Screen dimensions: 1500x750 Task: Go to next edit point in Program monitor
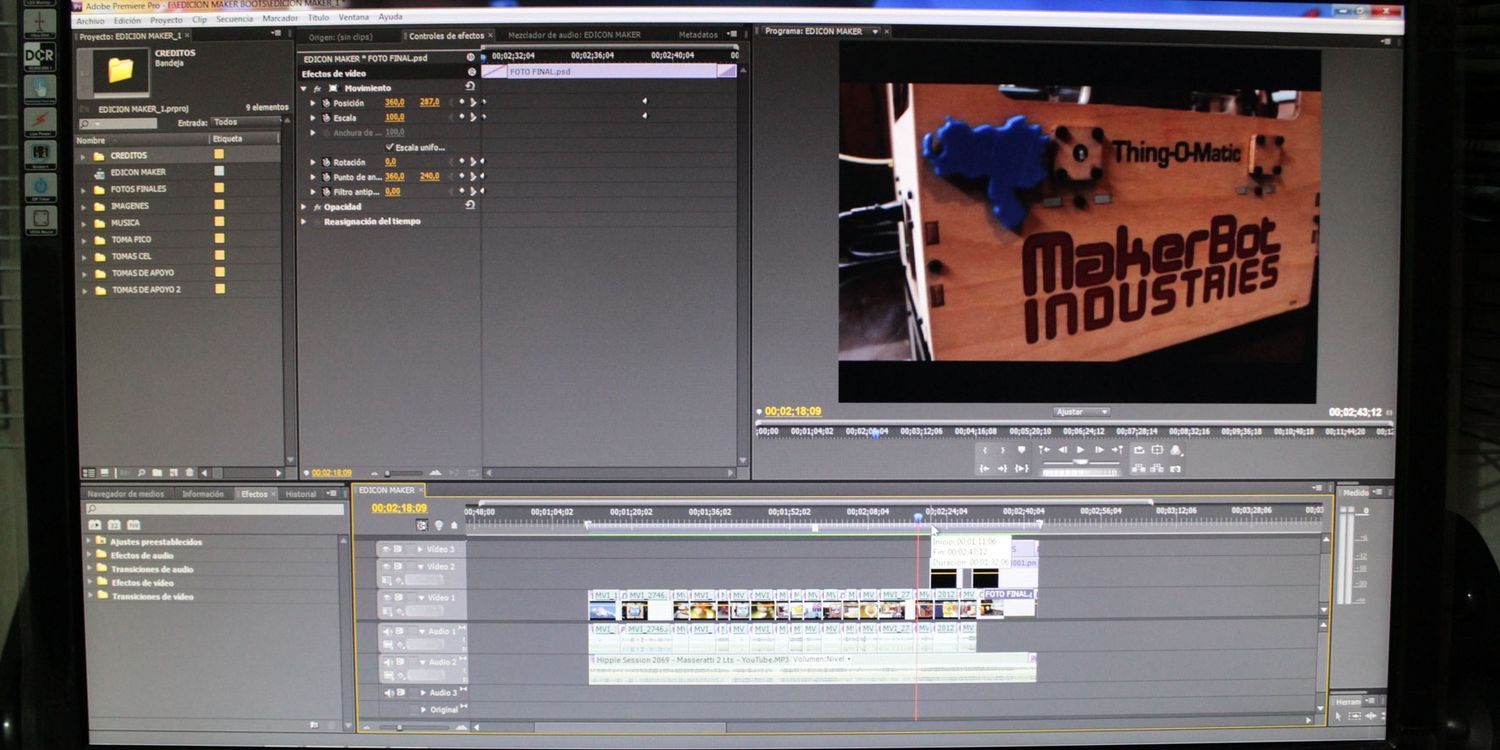point(1117,450)
